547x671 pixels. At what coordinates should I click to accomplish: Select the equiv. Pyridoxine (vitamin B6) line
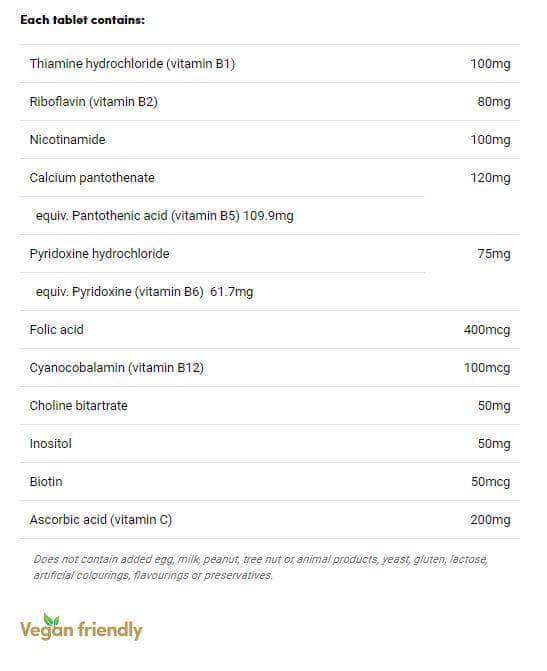144,292
